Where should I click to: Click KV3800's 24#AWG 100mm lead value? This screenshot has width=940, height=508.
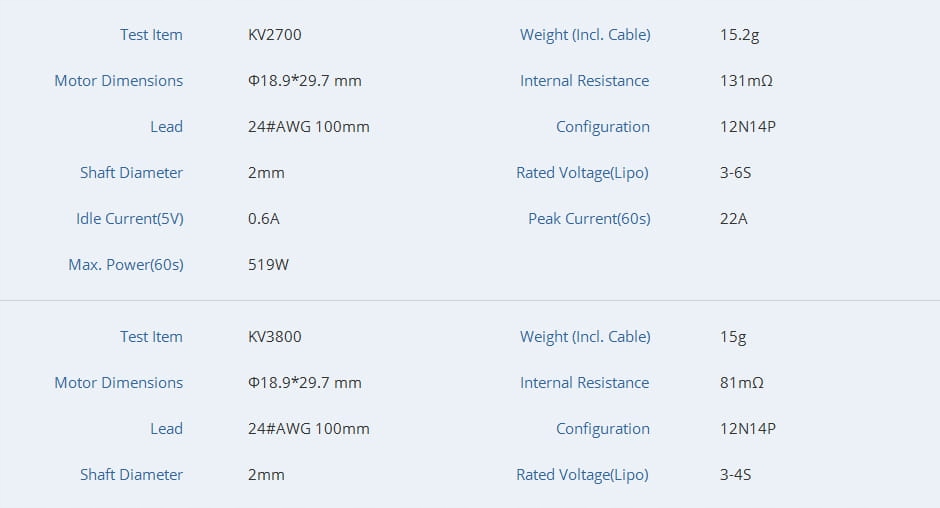click(309, 429)
